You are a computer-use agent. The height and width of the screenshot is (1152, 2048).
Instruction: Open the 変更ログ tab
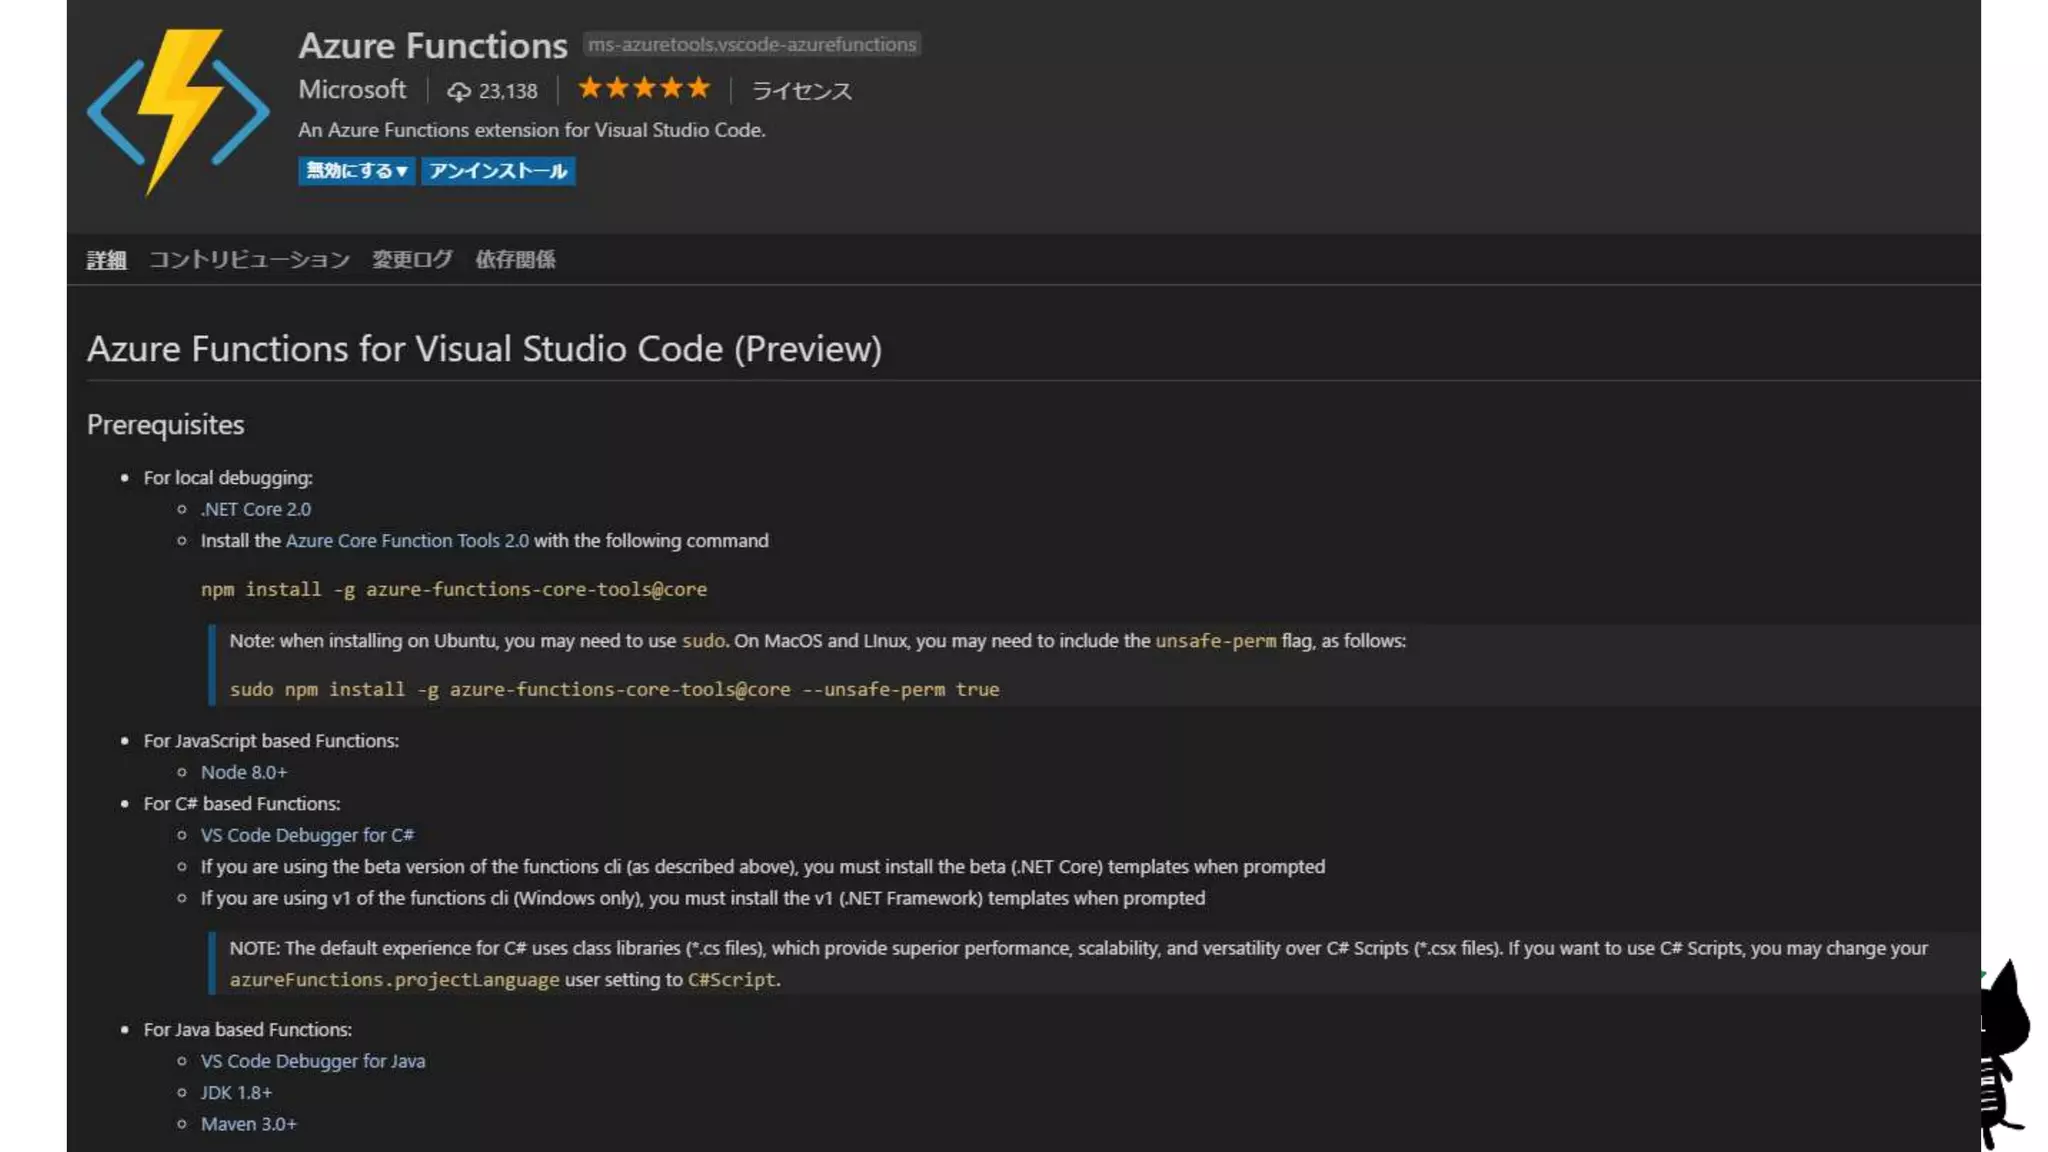pyautogui.click(x=412, y=260)
